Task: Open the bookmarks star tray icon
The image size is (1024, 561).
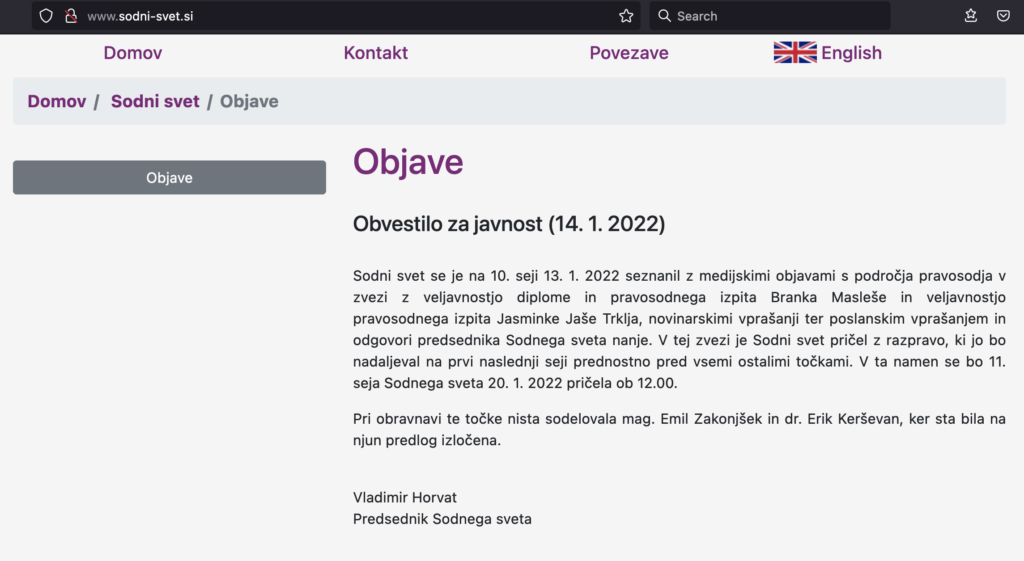Action: click(x=970, y=16)
